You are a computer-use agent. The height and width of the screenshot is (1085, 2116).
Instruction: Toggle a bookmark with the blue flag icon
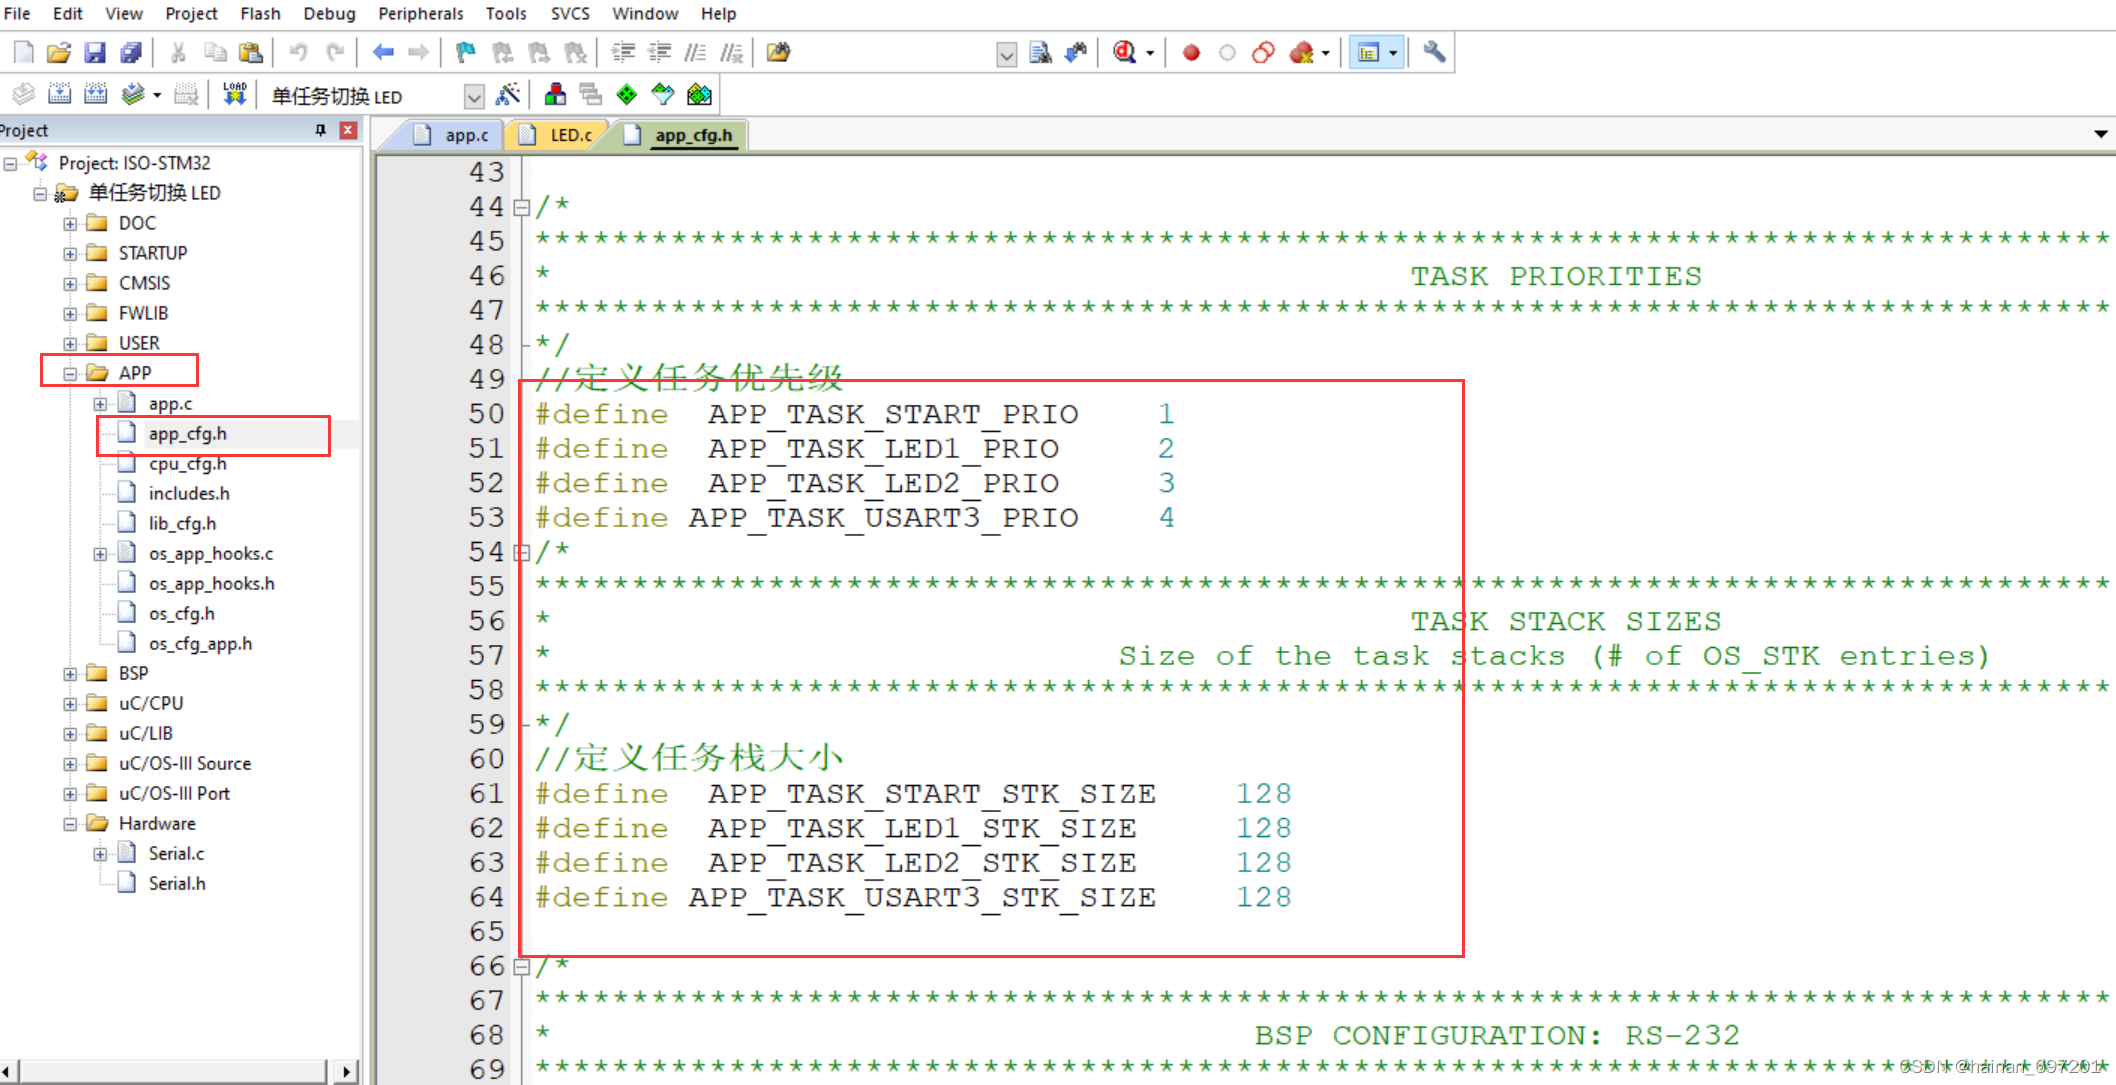click(466, 52)
